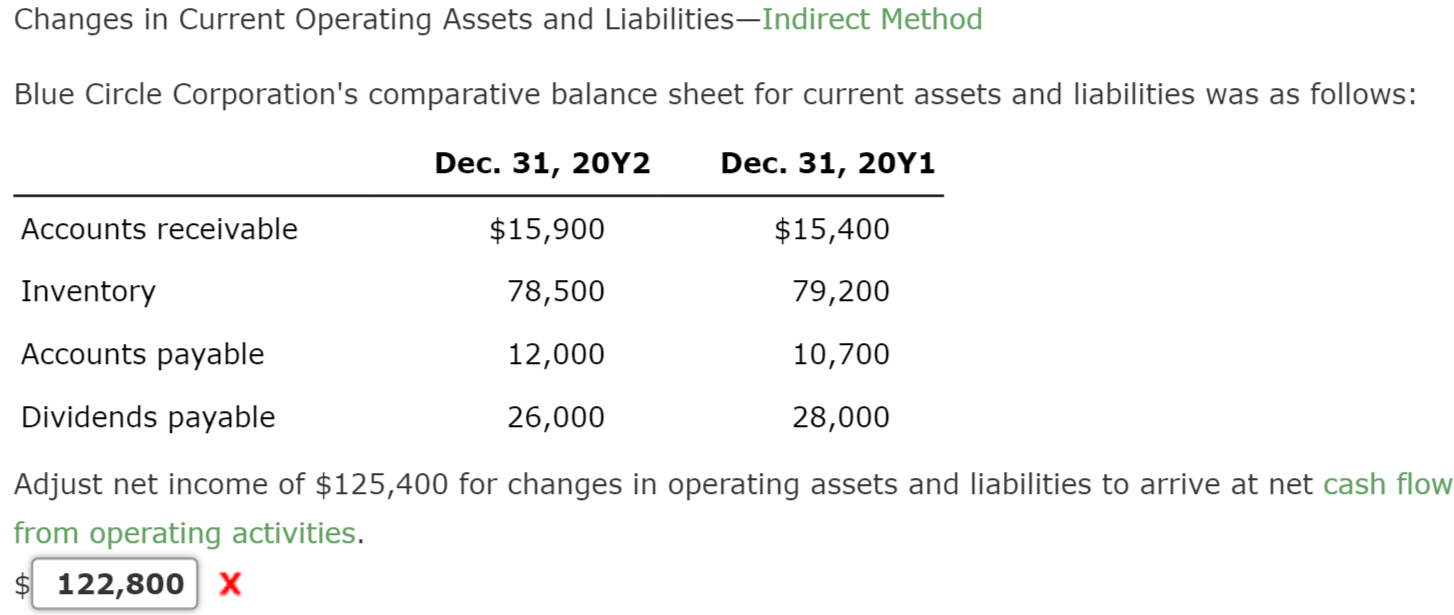The width and height of the screenshot is (1454, 615).
Task: Click the $15,400 value for 20Y1
Action: (x=831, y=229)
